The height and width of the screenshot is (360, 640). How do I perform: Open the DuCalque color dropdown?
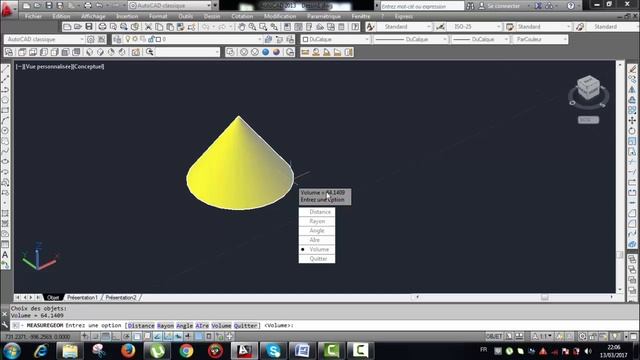[367, 39]
